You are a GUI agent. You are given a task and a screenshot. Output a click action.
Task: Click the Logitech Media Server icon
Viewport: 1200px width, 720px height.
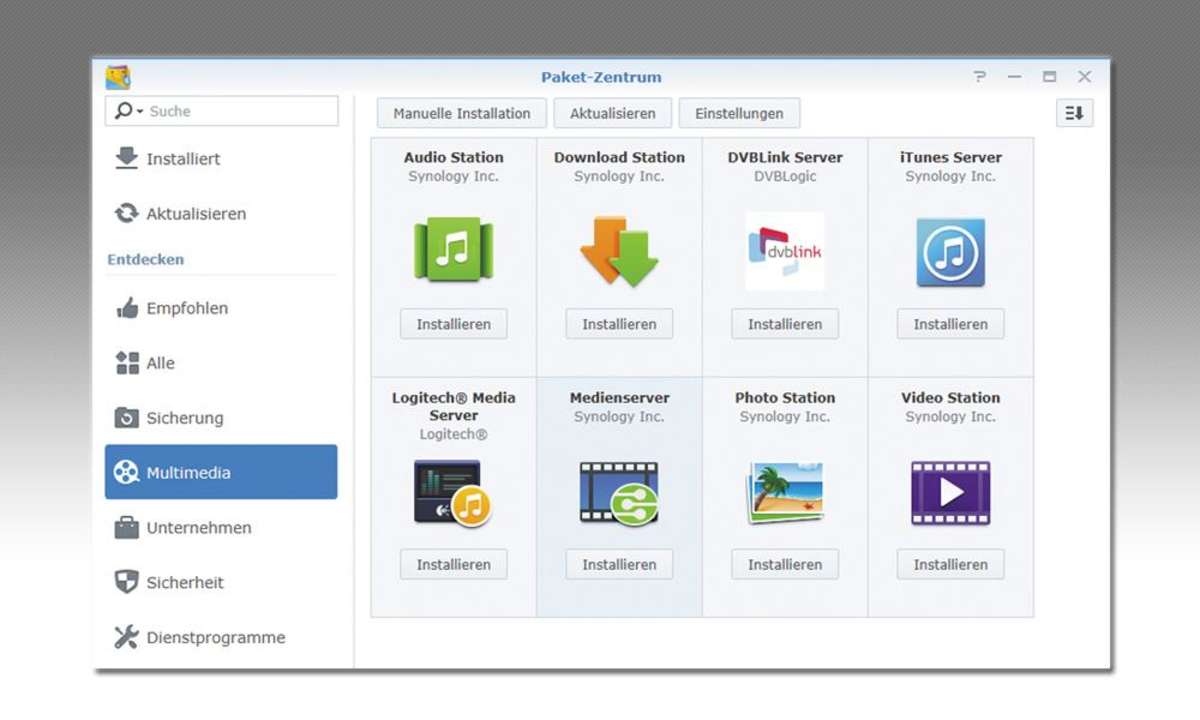coord(453,493)
